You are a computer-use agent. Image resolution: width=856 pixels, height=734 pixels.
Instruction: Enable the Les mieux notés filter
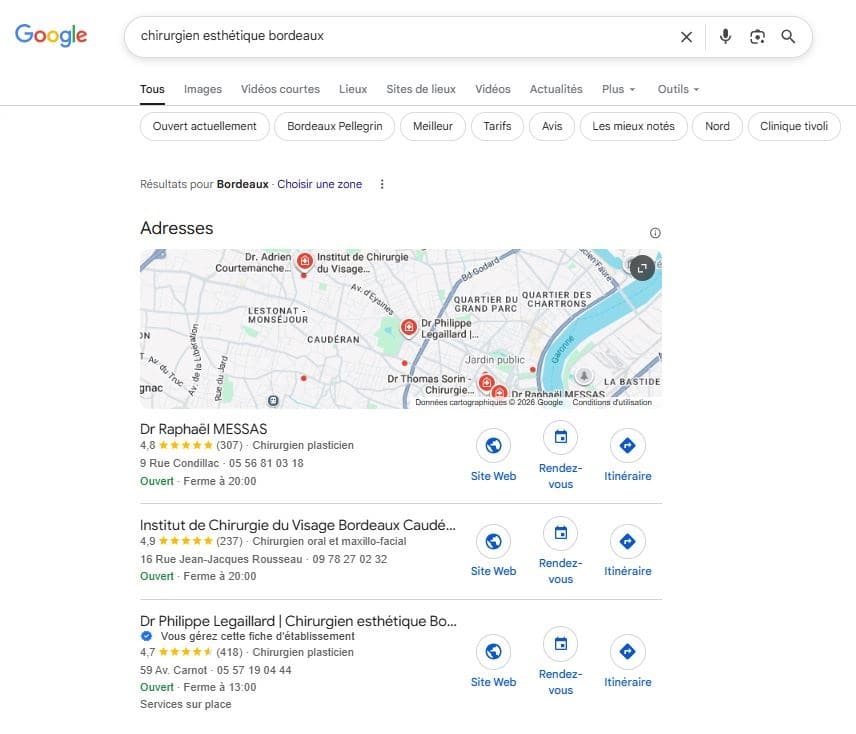pos(633,127)
